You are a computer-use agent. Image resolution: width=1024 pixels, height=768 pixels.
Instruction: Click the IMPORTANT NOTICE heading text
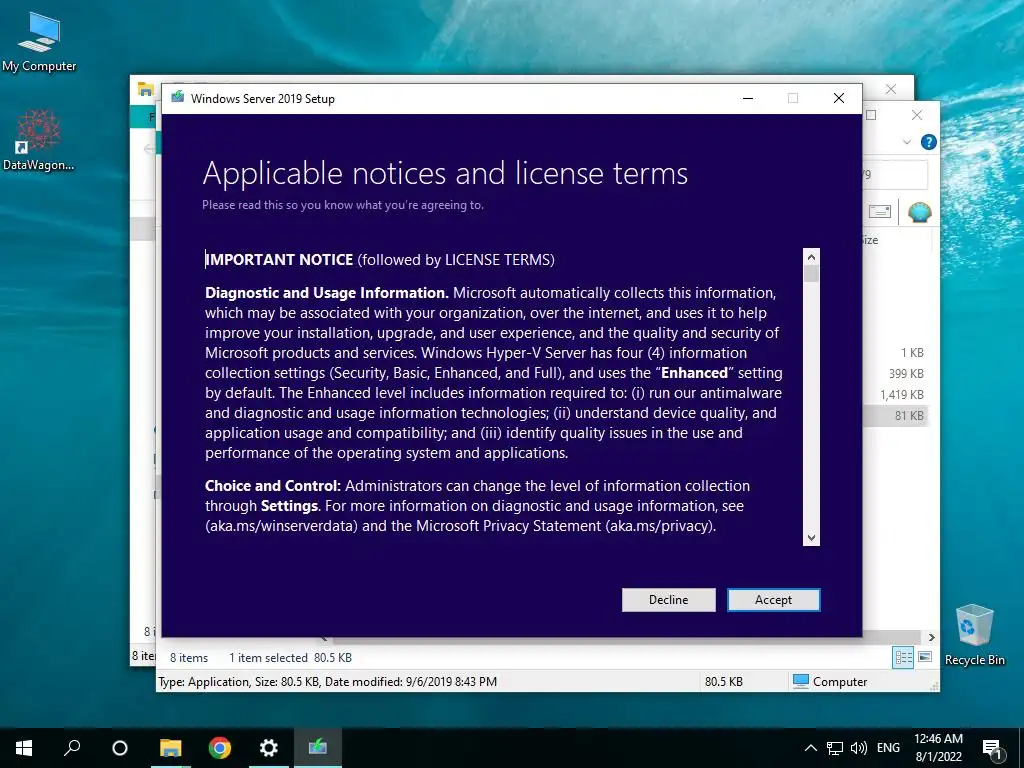click(280, 260)
